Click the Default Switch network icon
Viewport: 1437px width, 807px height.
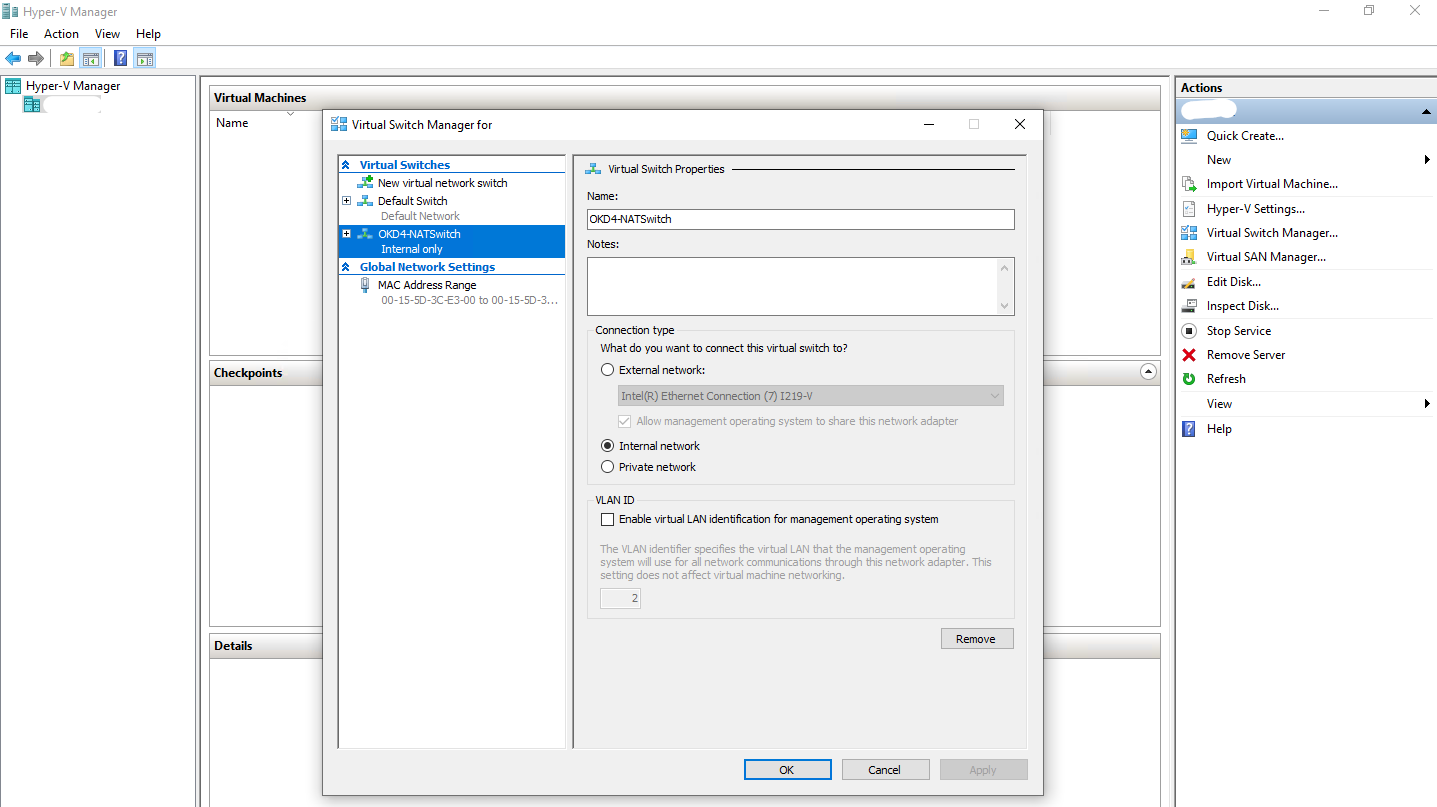pos(365,201)
